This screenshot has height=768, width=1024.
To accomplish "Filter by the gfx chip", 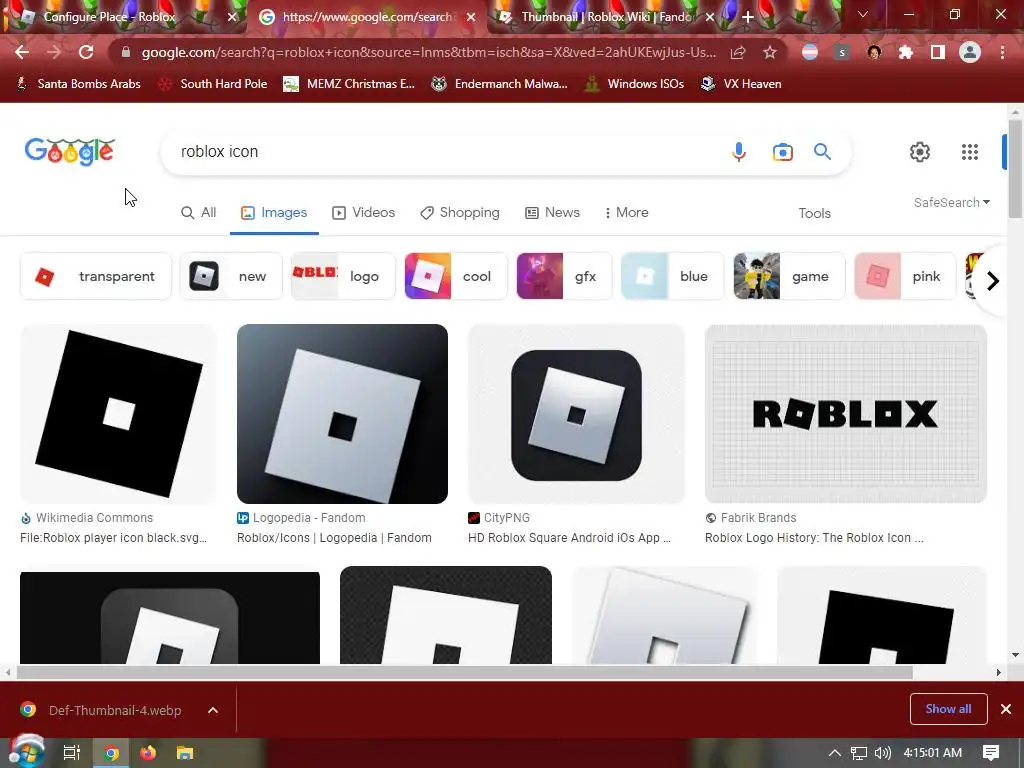I will [564, 276].
